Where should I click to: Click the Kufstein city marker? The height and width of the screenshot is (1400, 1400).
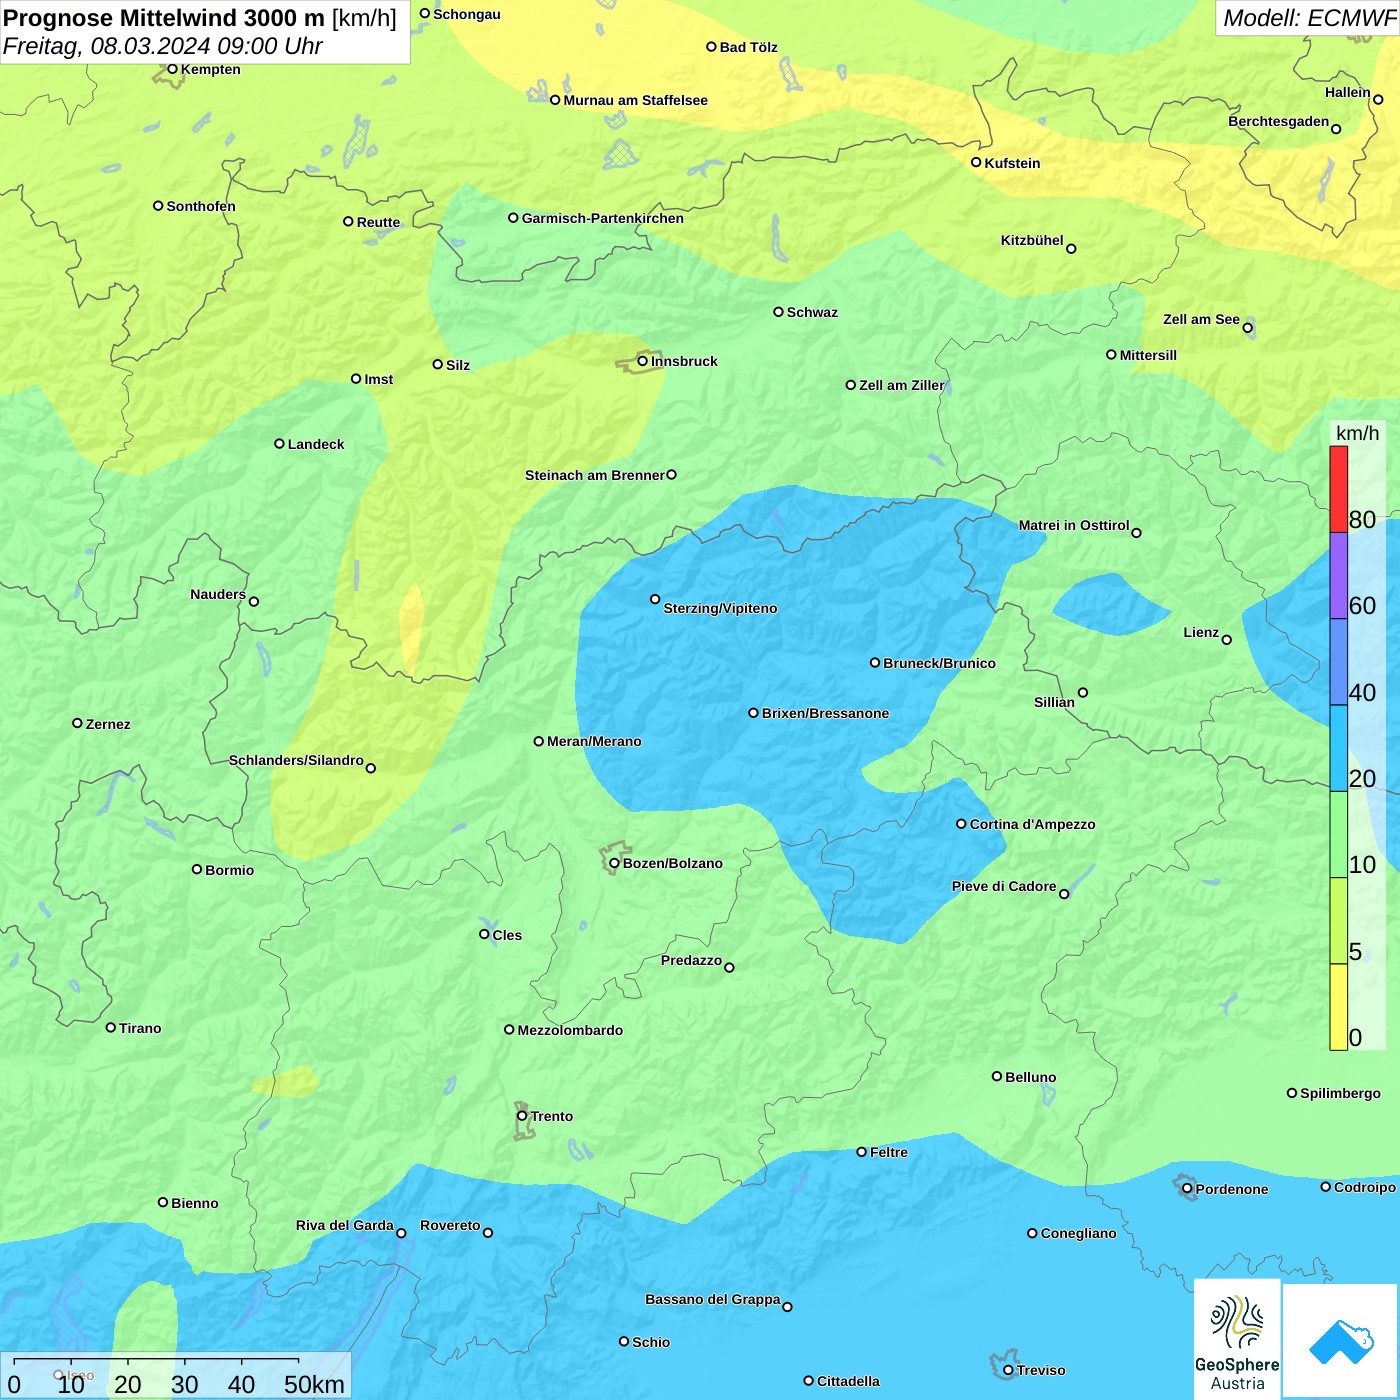pyautogui.click(x=977, y=162)
